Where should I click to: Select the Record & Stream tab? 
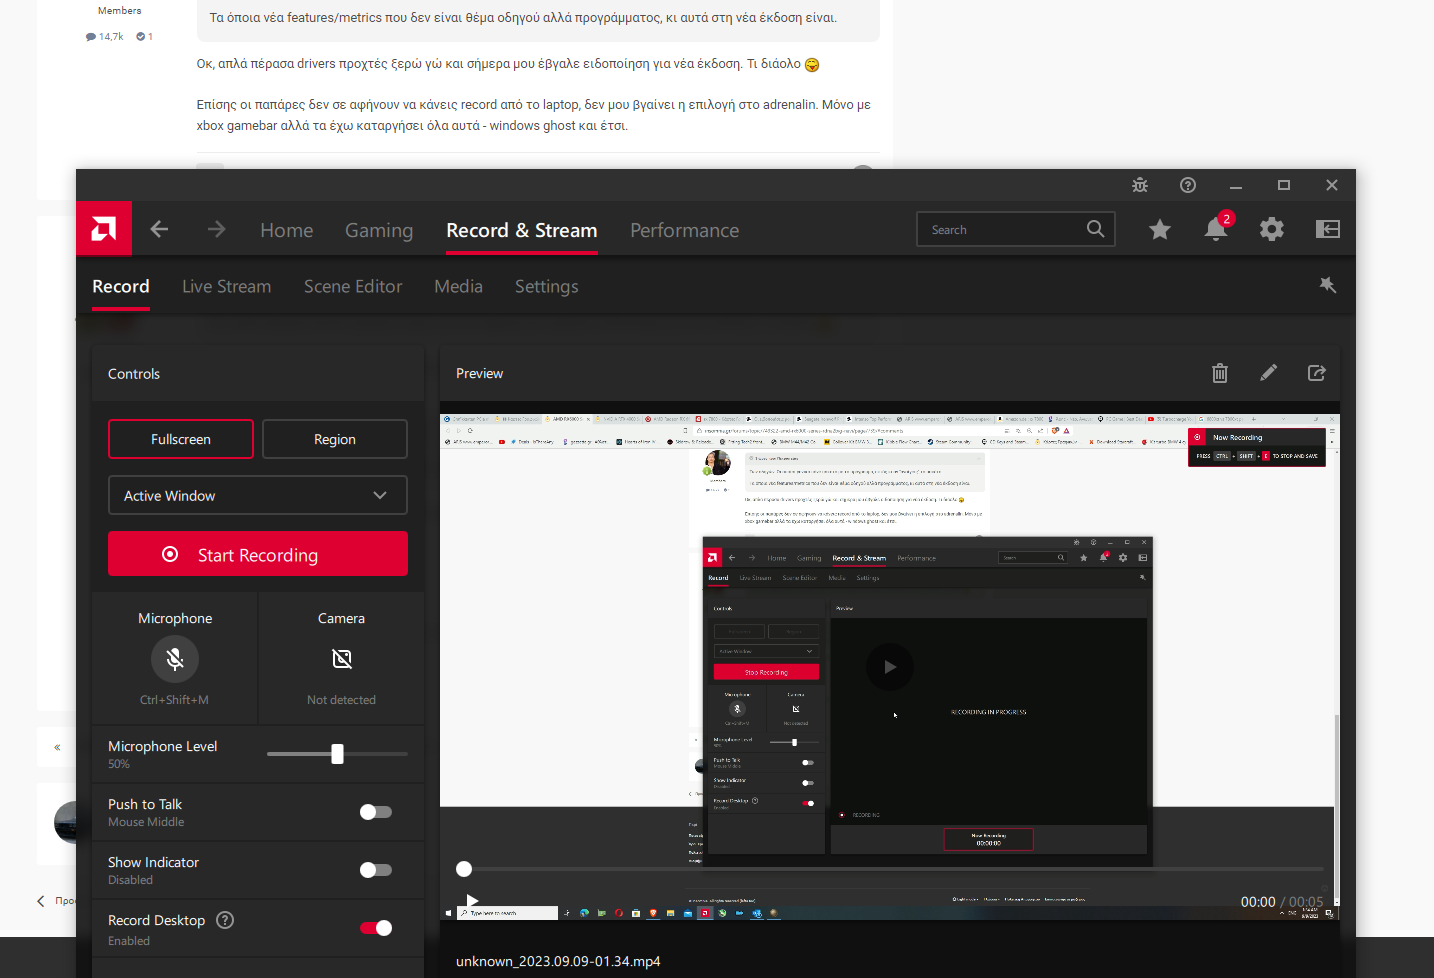click(x=522, y=230)
